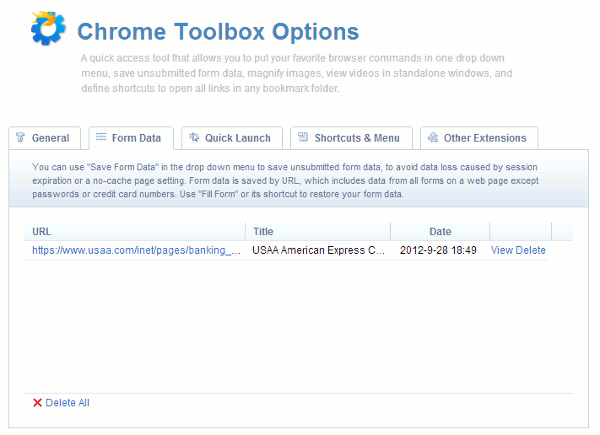View the saved USAA form data
Viewport: 600px width, 435px height.
(502, 250)
